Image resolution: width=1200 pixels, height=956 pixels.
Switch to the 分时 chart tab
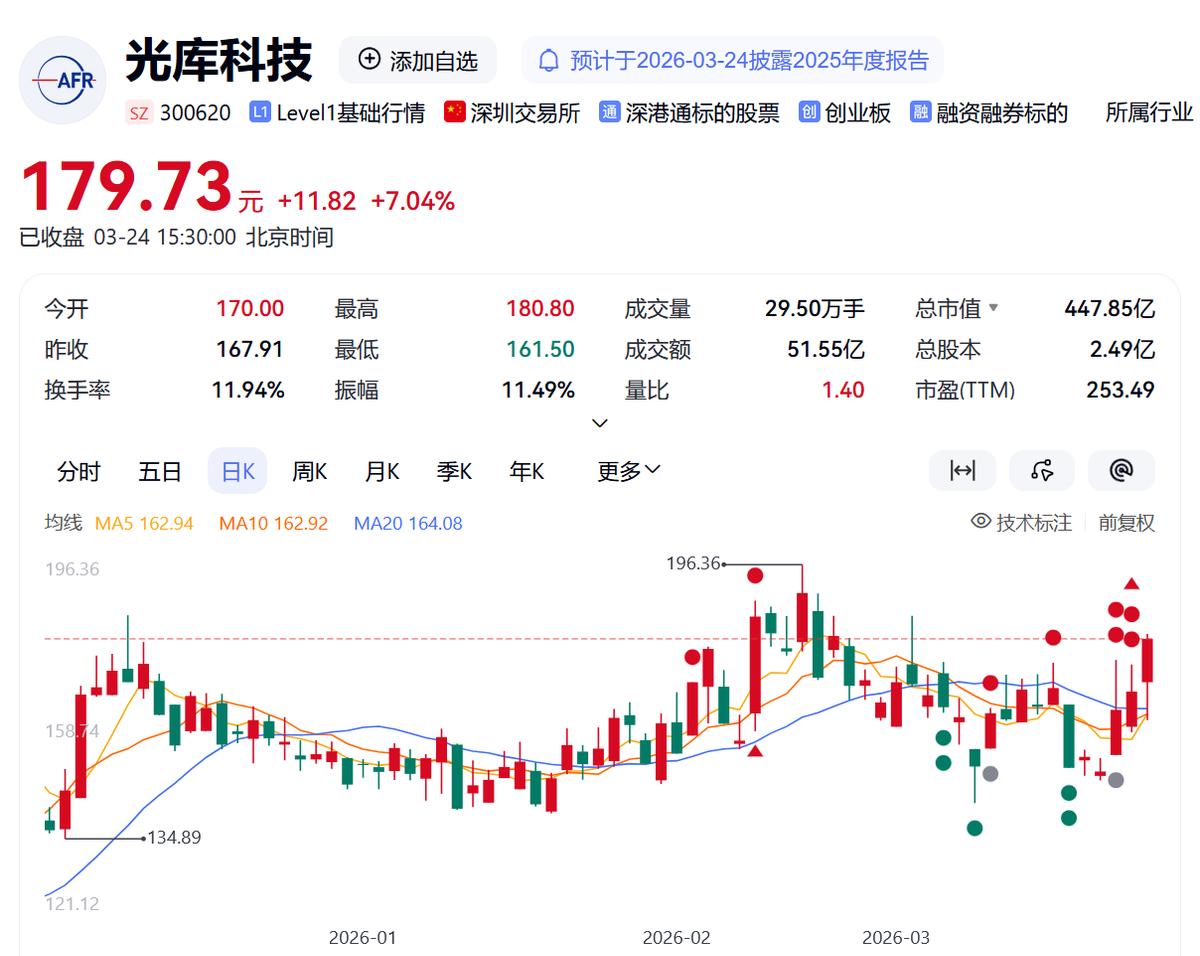point(79,471)
